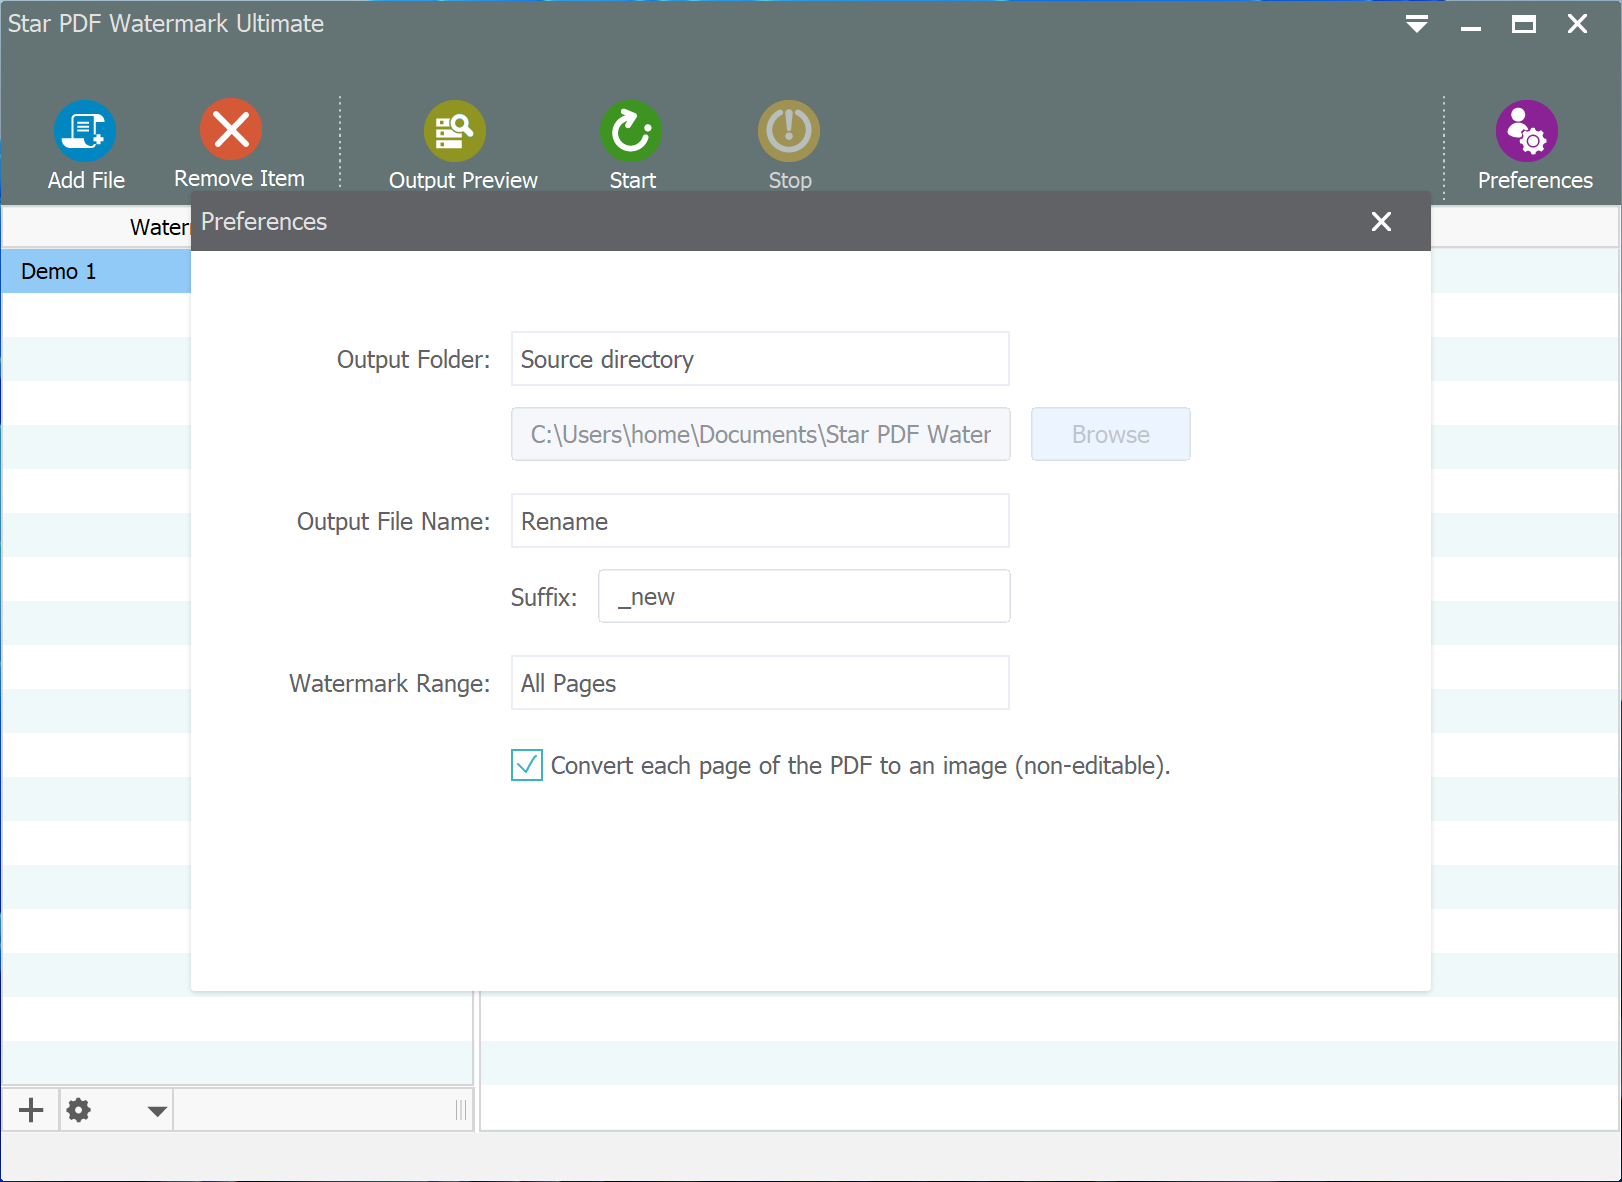Toggle convert each page to image checkbox

[527, 765]
